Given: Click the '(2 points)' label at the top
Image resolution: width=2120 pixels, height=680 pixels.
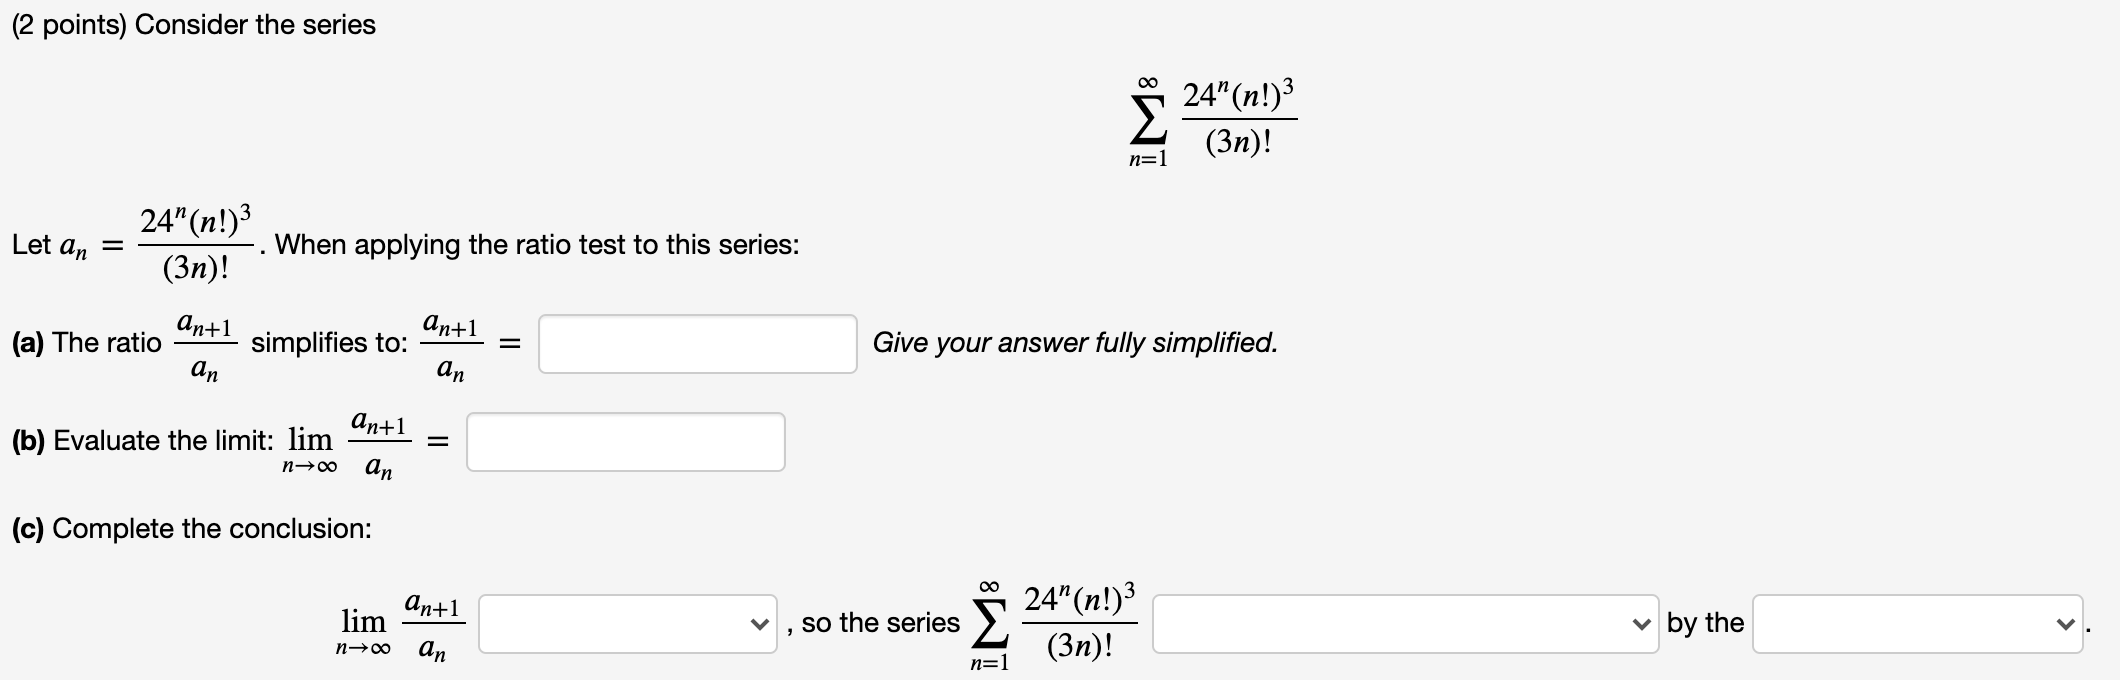Looking at the screenshot, I should 70,24.
